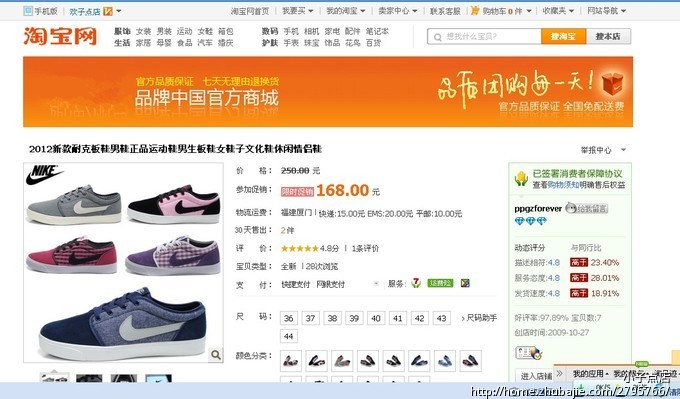The height and width of the screenshot is (399, 680).
Task: Select the blue shoe color option
Action: pyautogui.click(x=445, y=361)
